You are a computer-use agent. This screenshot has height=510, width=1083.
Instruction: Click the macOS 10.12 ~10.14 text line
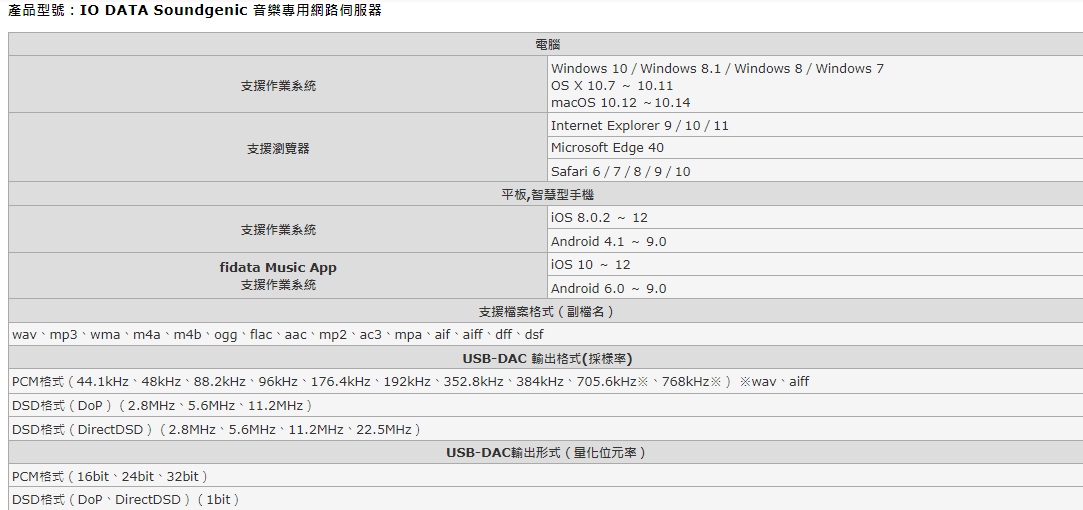(620, 103)
